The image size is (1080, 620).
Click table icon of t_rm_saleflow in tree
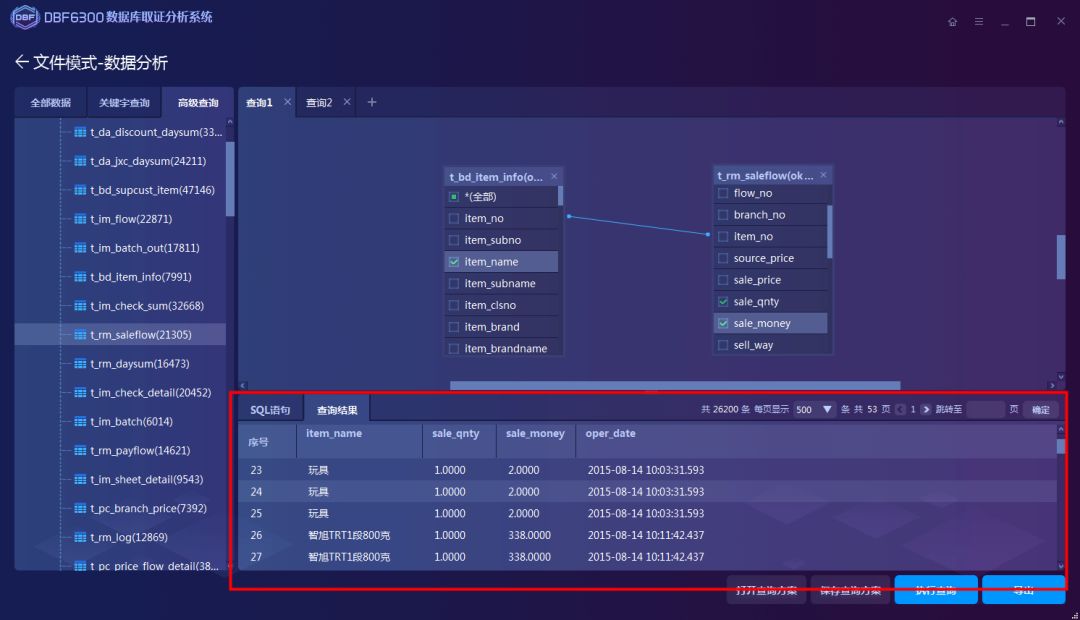[81, 335]
